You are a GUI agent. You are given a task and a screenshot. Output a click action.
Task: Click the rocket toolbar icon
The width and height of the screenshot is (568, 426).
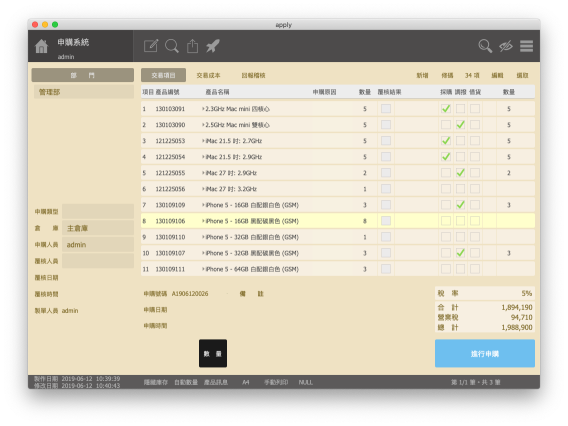click(x=213, y=46)
